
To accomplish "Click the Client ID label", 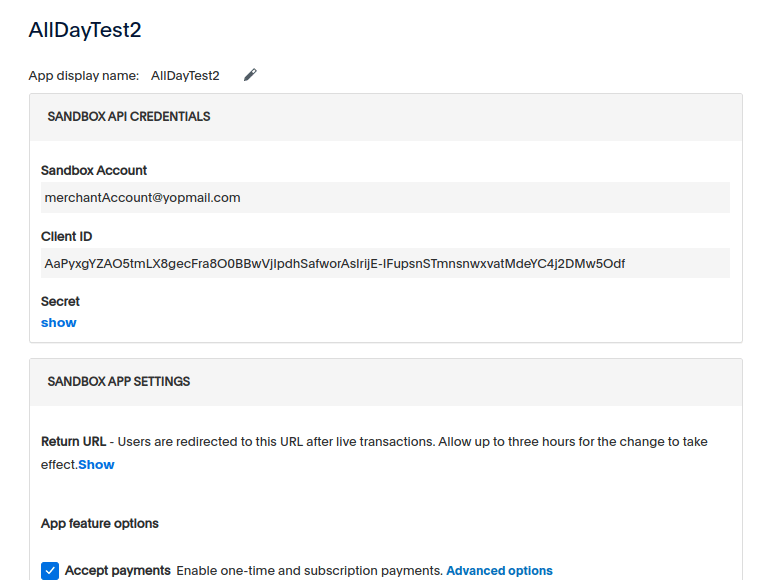I will [x=66, y=237].
